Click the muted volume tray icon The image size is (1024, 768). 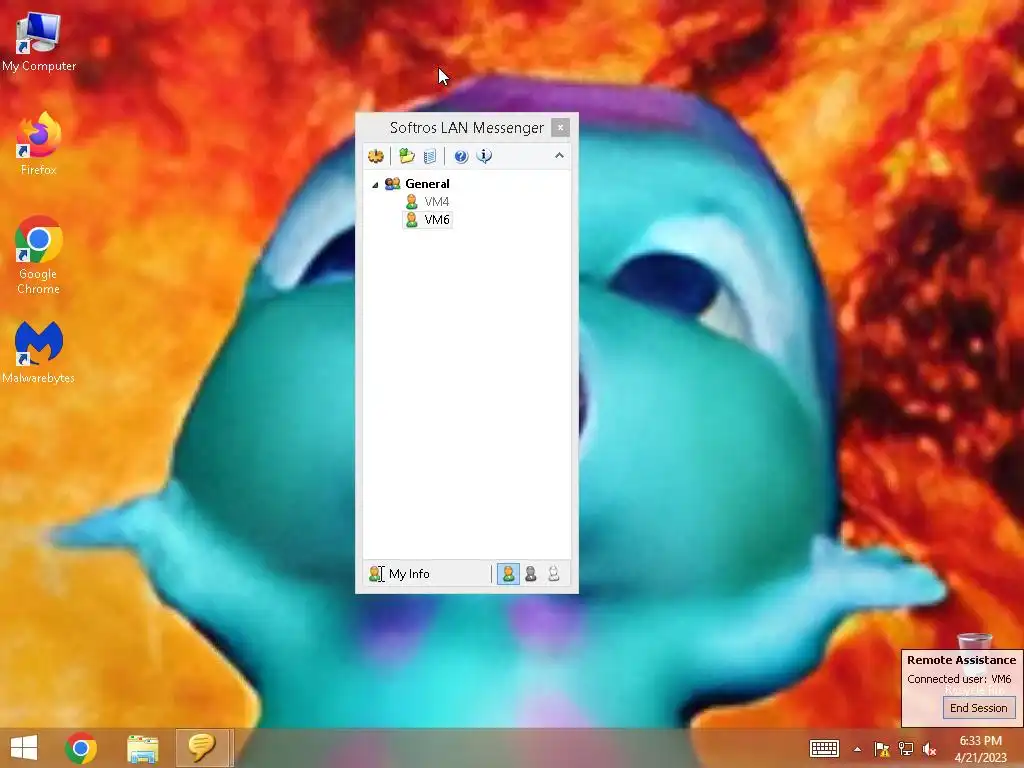(x=929, y=749)
